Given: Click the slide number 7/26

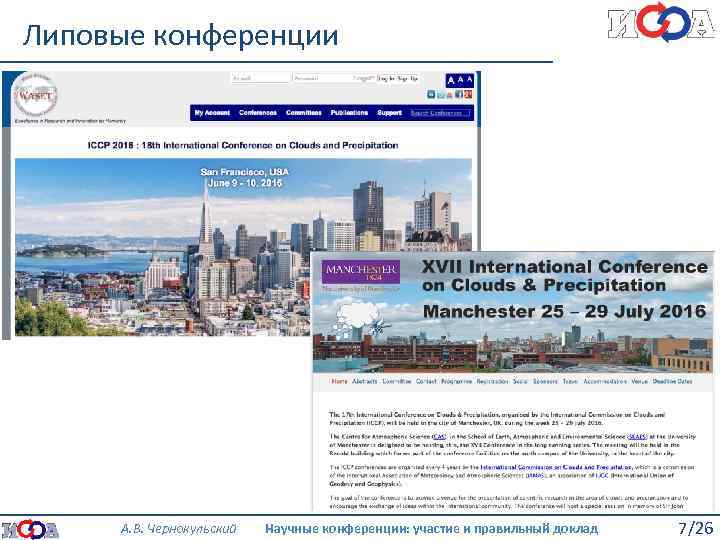Looking at the screenshot, I should tap(696, 528).
